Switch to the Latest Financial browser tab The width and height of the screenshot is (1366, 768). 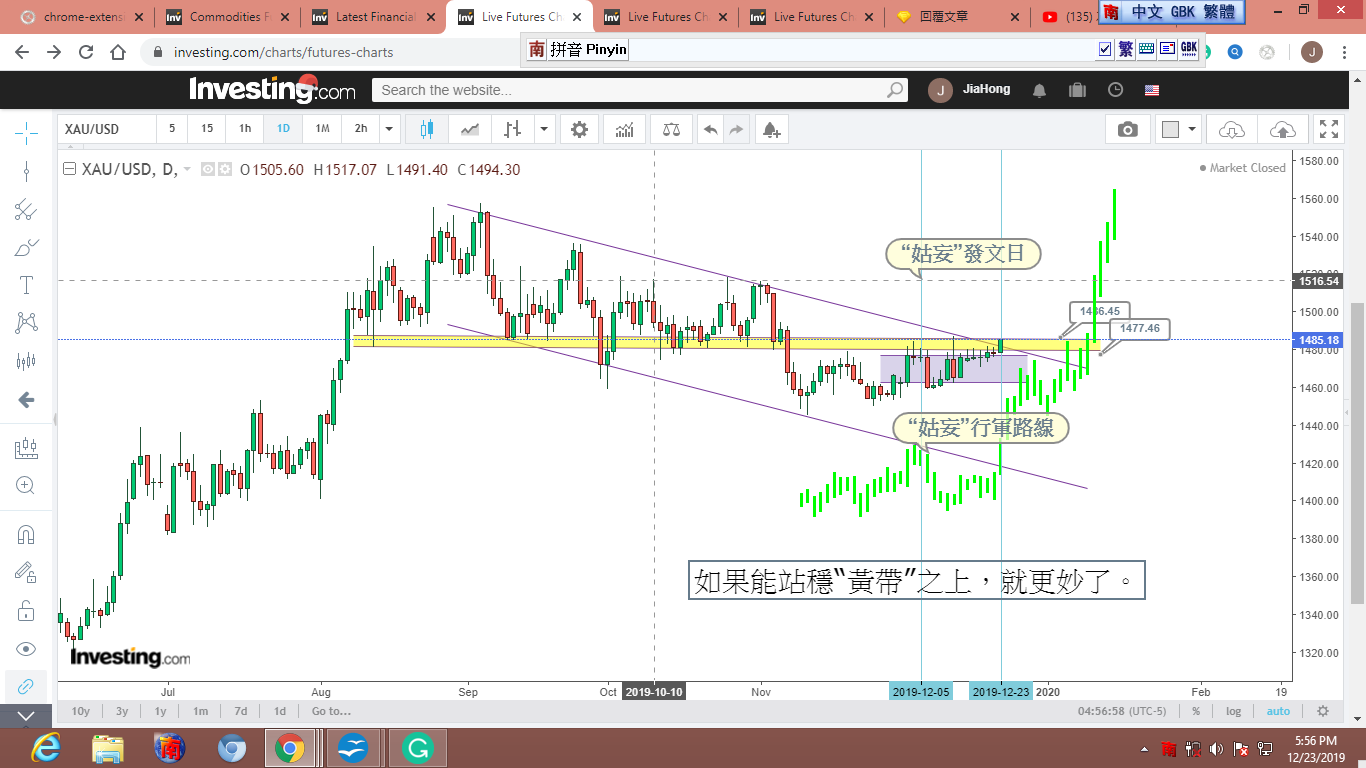click(x=375, y=17)
